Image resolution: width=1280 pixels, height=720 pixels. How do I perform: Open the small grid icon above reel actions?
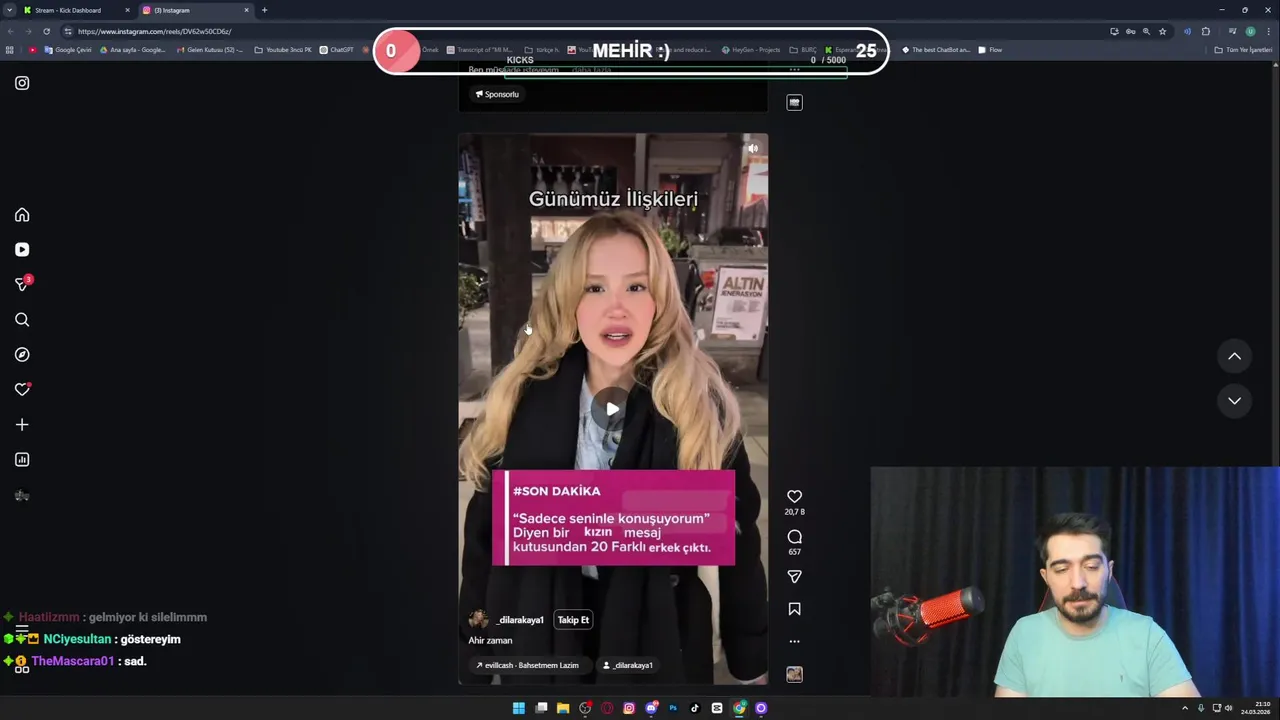coord(794,102)
